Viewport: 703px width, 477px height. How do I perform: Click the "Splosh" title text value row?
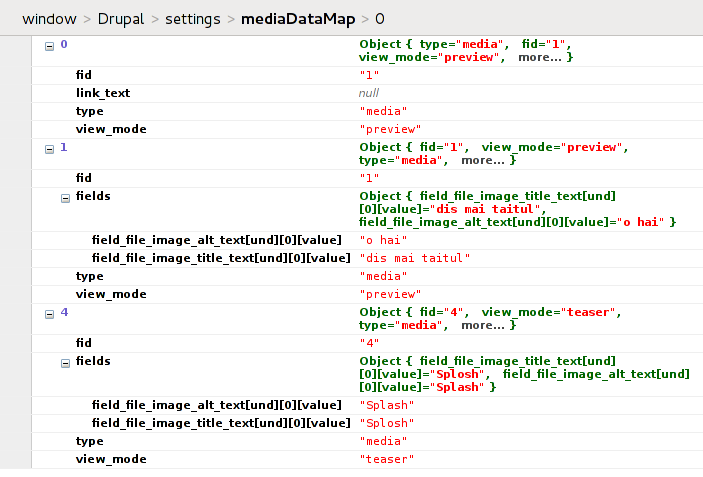[x=386, y=423]
